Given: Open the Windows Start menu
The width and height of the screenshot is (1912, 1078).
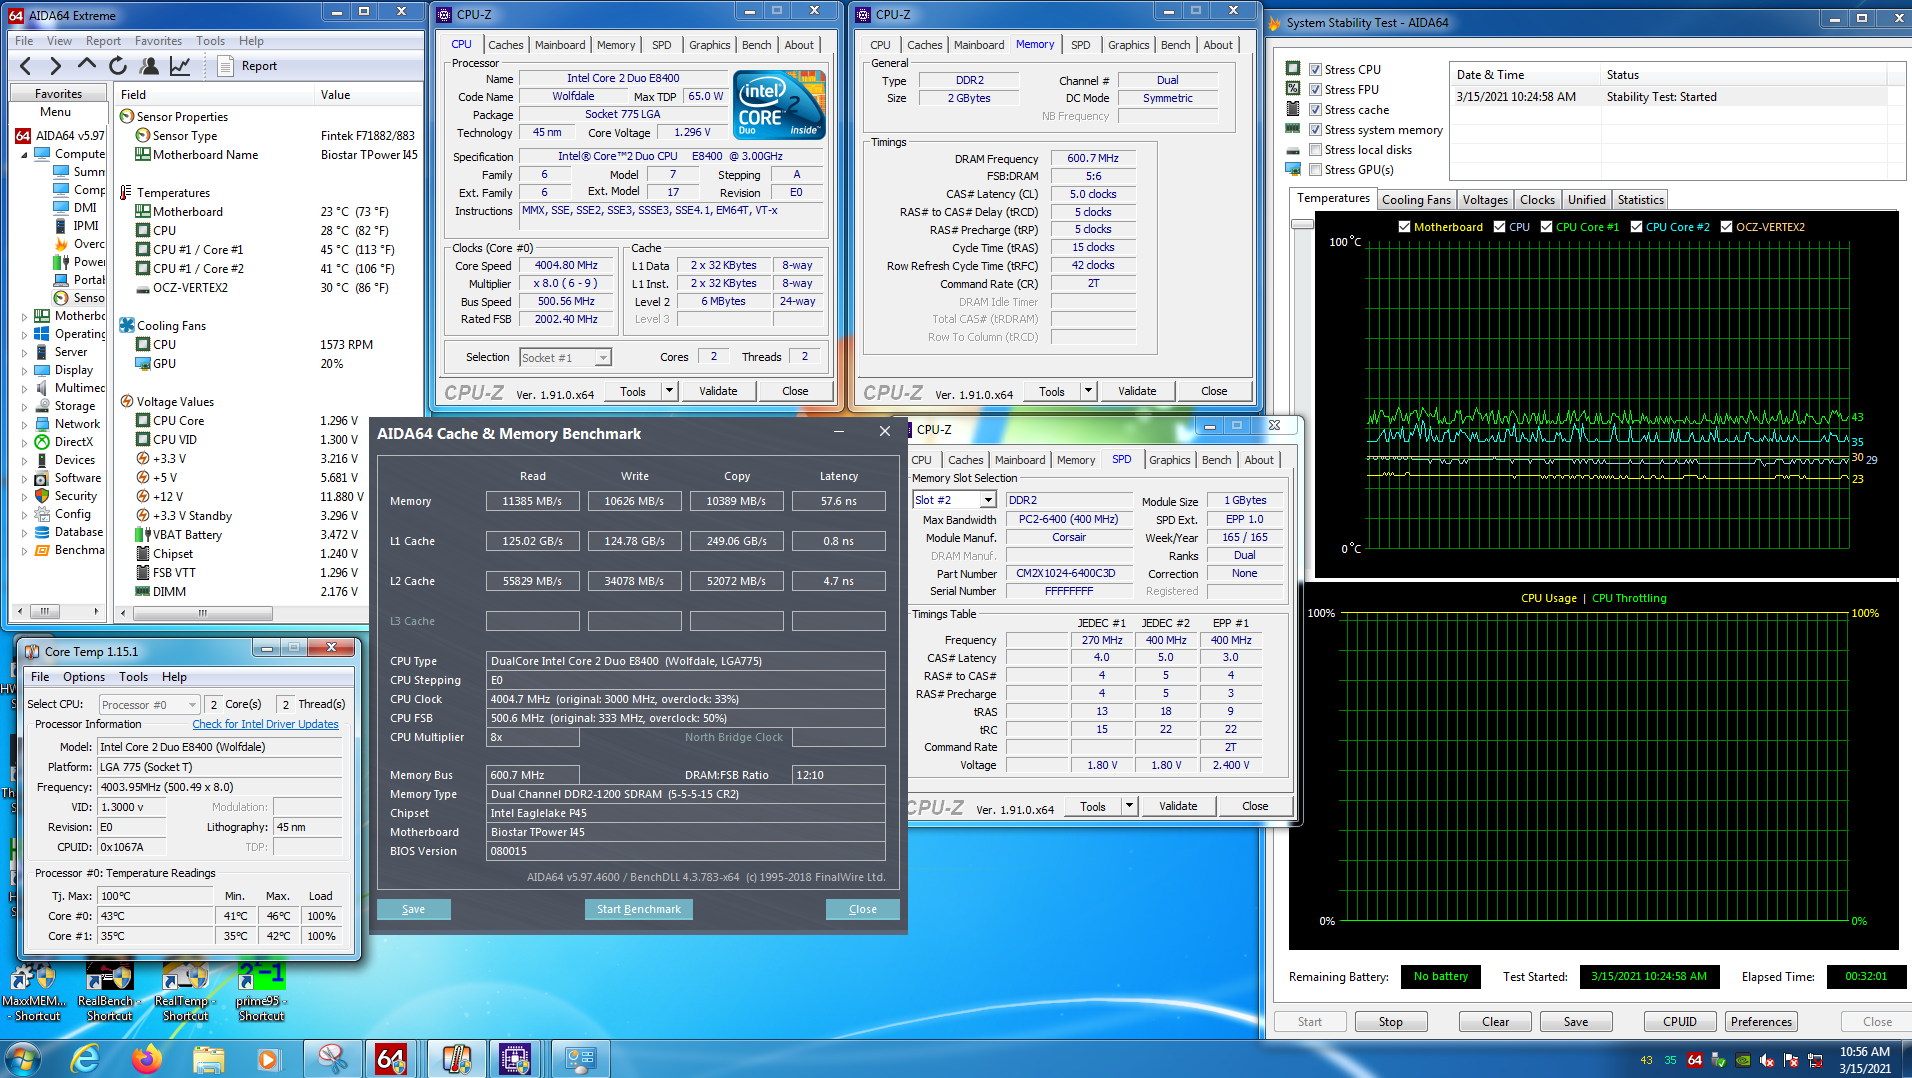Looking at the screenshot, I should coord(23,1058).
